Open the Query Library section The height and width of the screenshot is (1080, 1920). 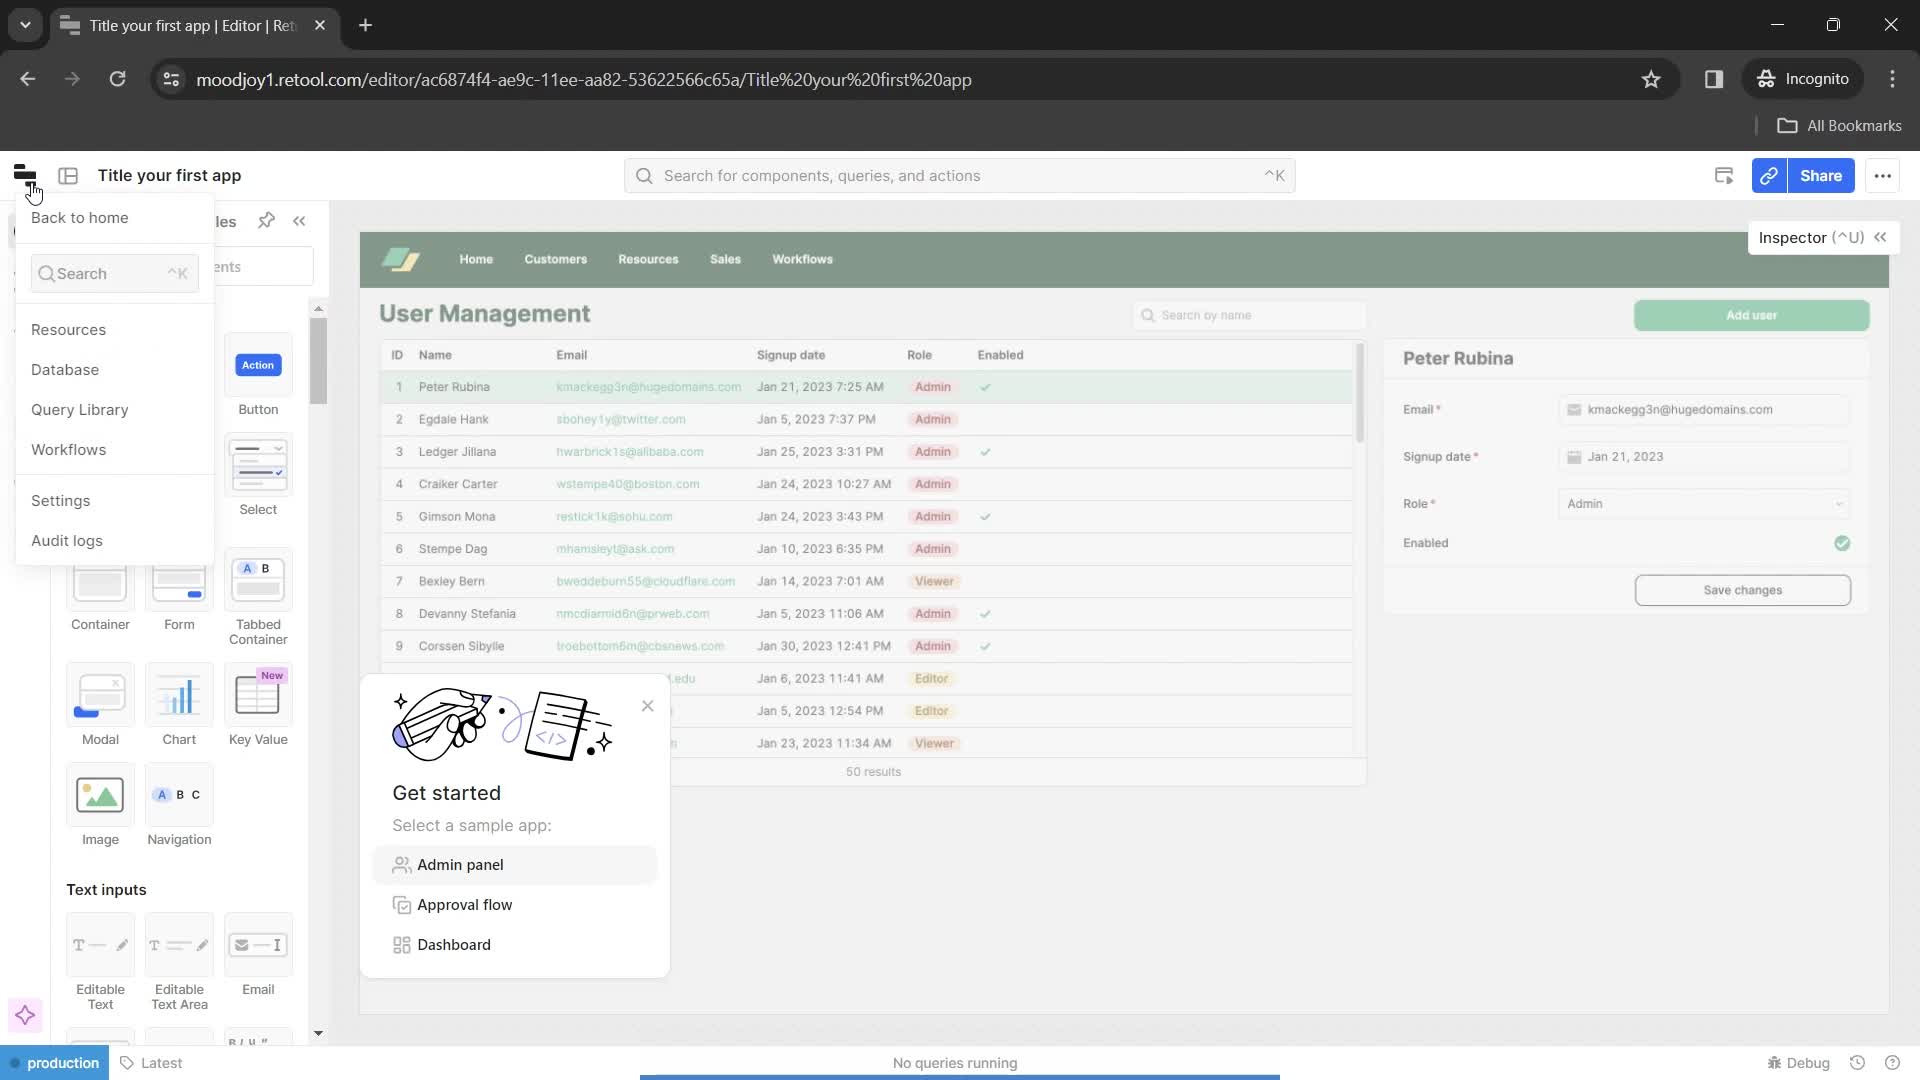point(79,410)
